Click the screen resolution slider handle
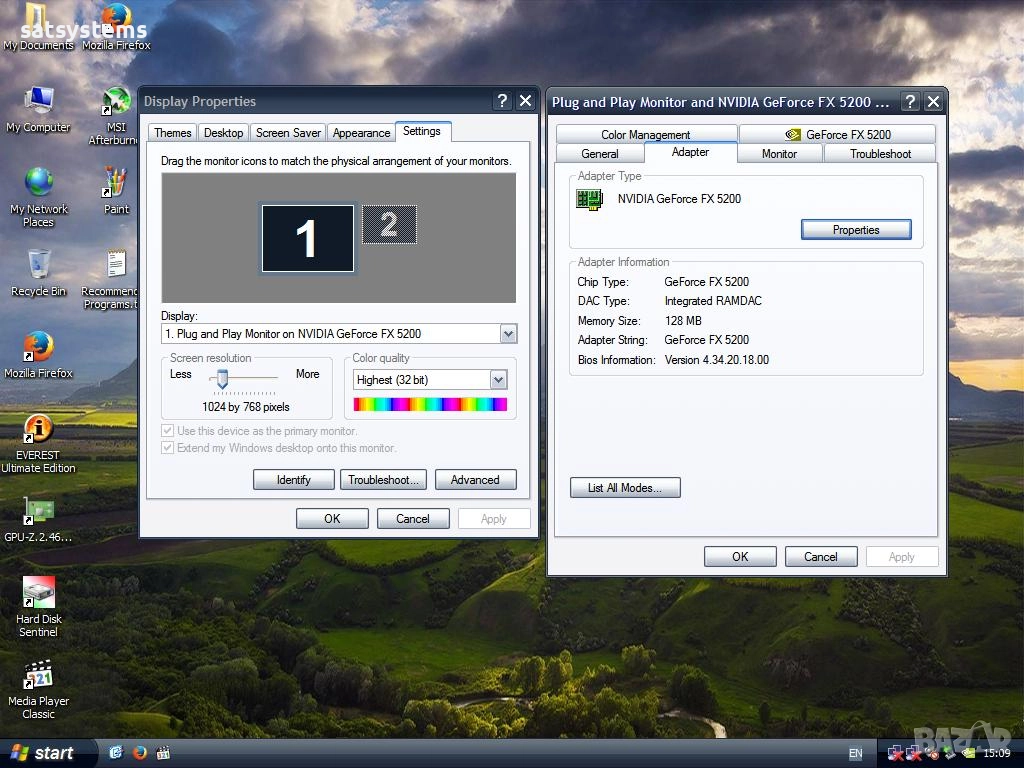 (222, 378)
